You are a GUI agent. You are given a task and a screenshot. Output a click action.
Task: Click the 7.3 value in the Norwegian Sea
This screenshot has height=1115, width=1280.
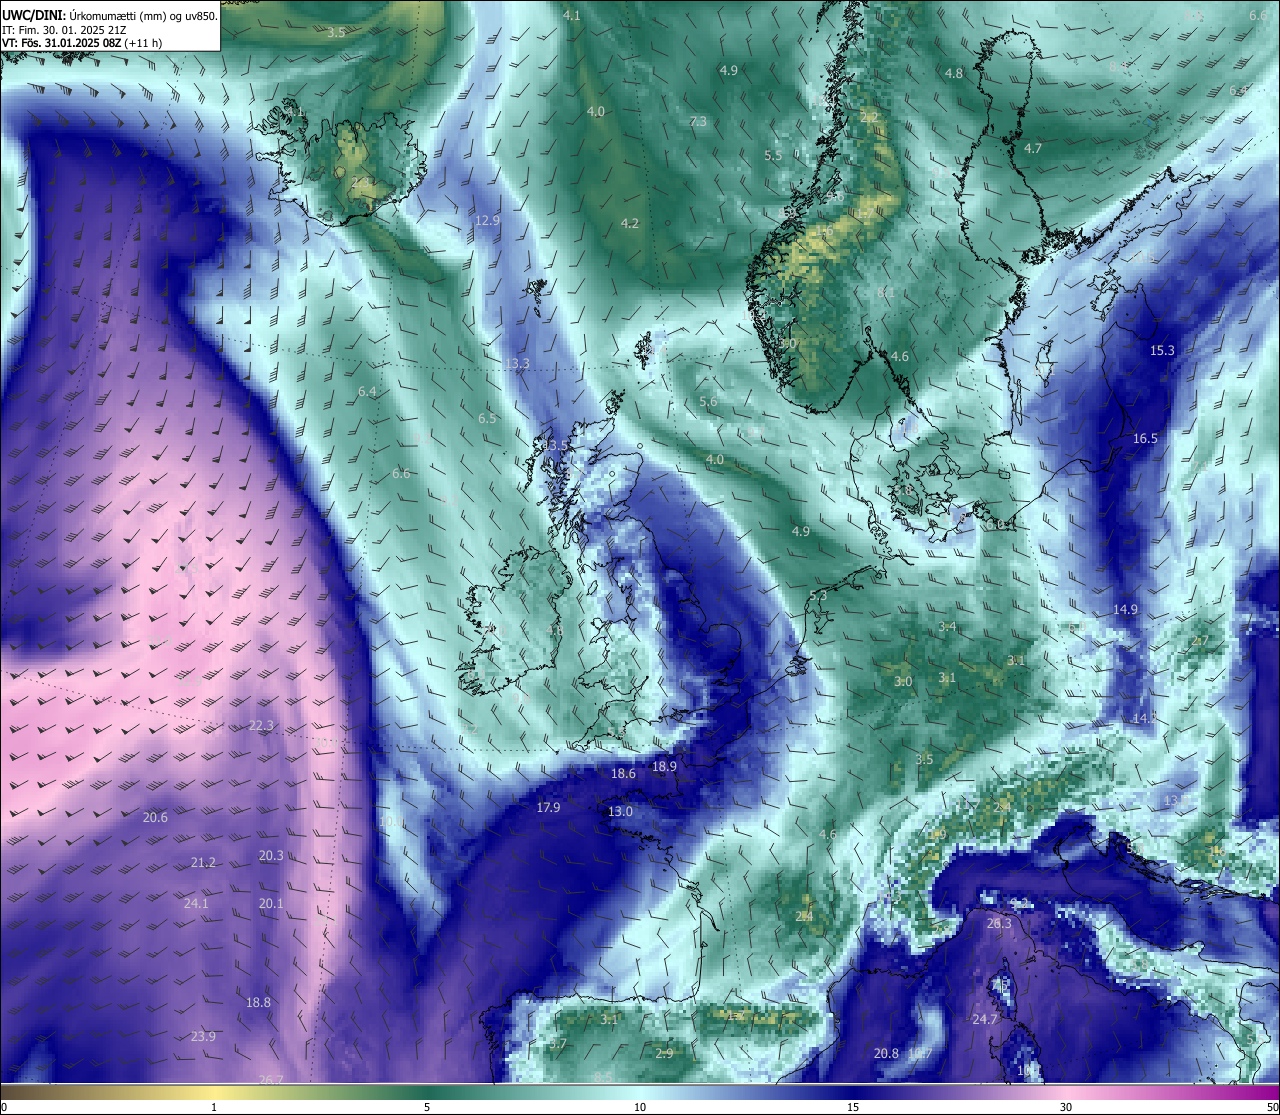698,121
